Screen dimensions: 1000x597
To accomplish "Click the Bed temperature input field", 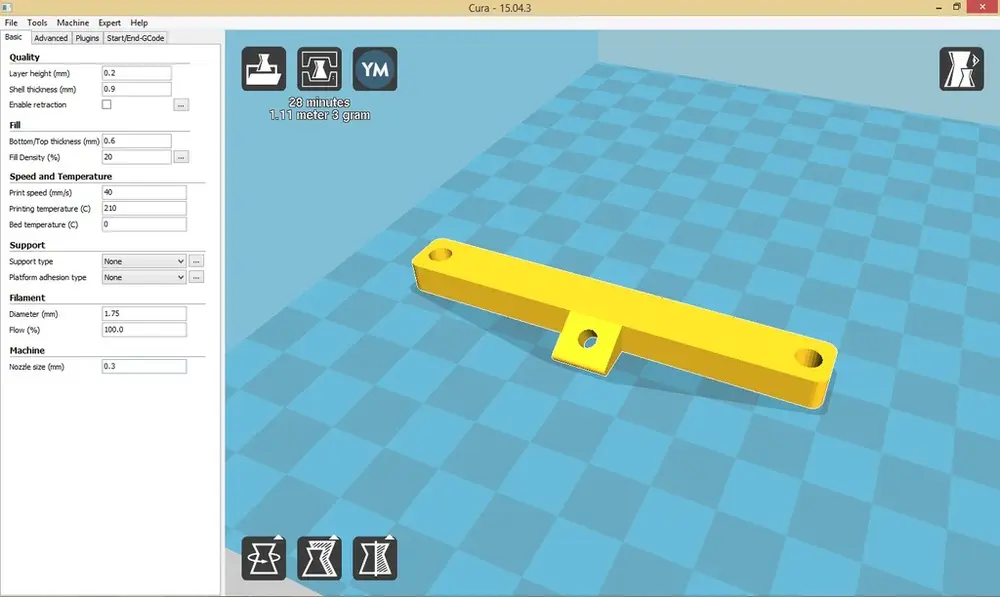I will click(x=144, y=225).
